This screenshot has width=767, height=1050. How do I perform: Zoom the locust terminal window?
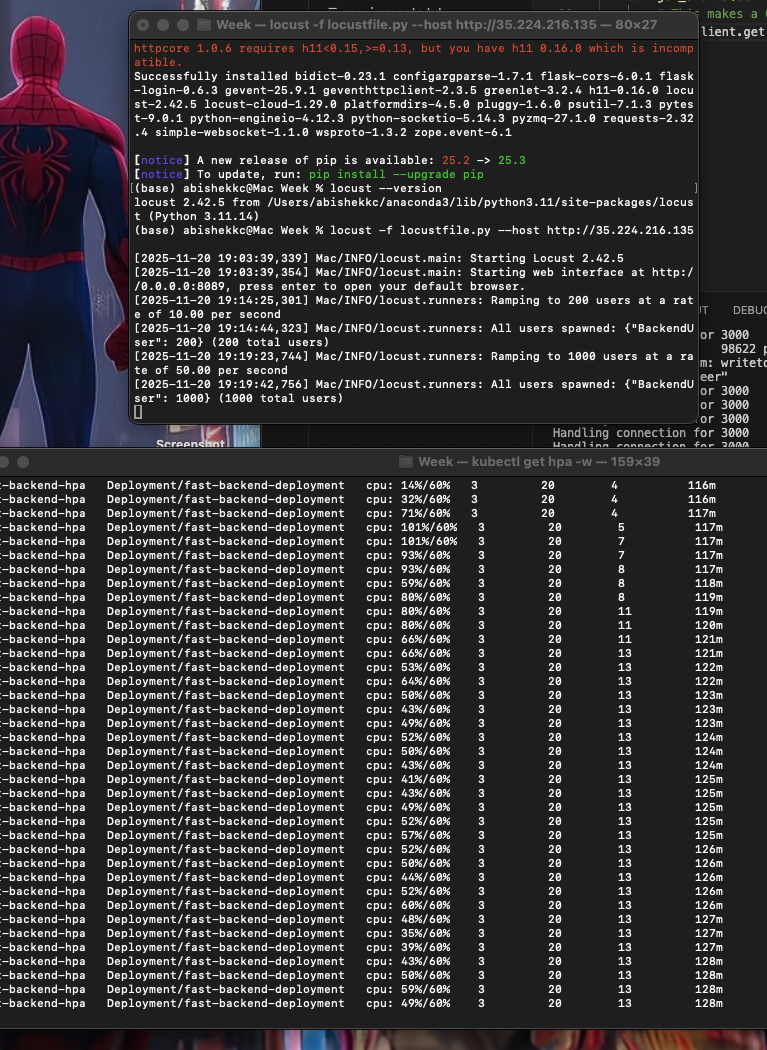pyautogui.click(x=183, y=25)
